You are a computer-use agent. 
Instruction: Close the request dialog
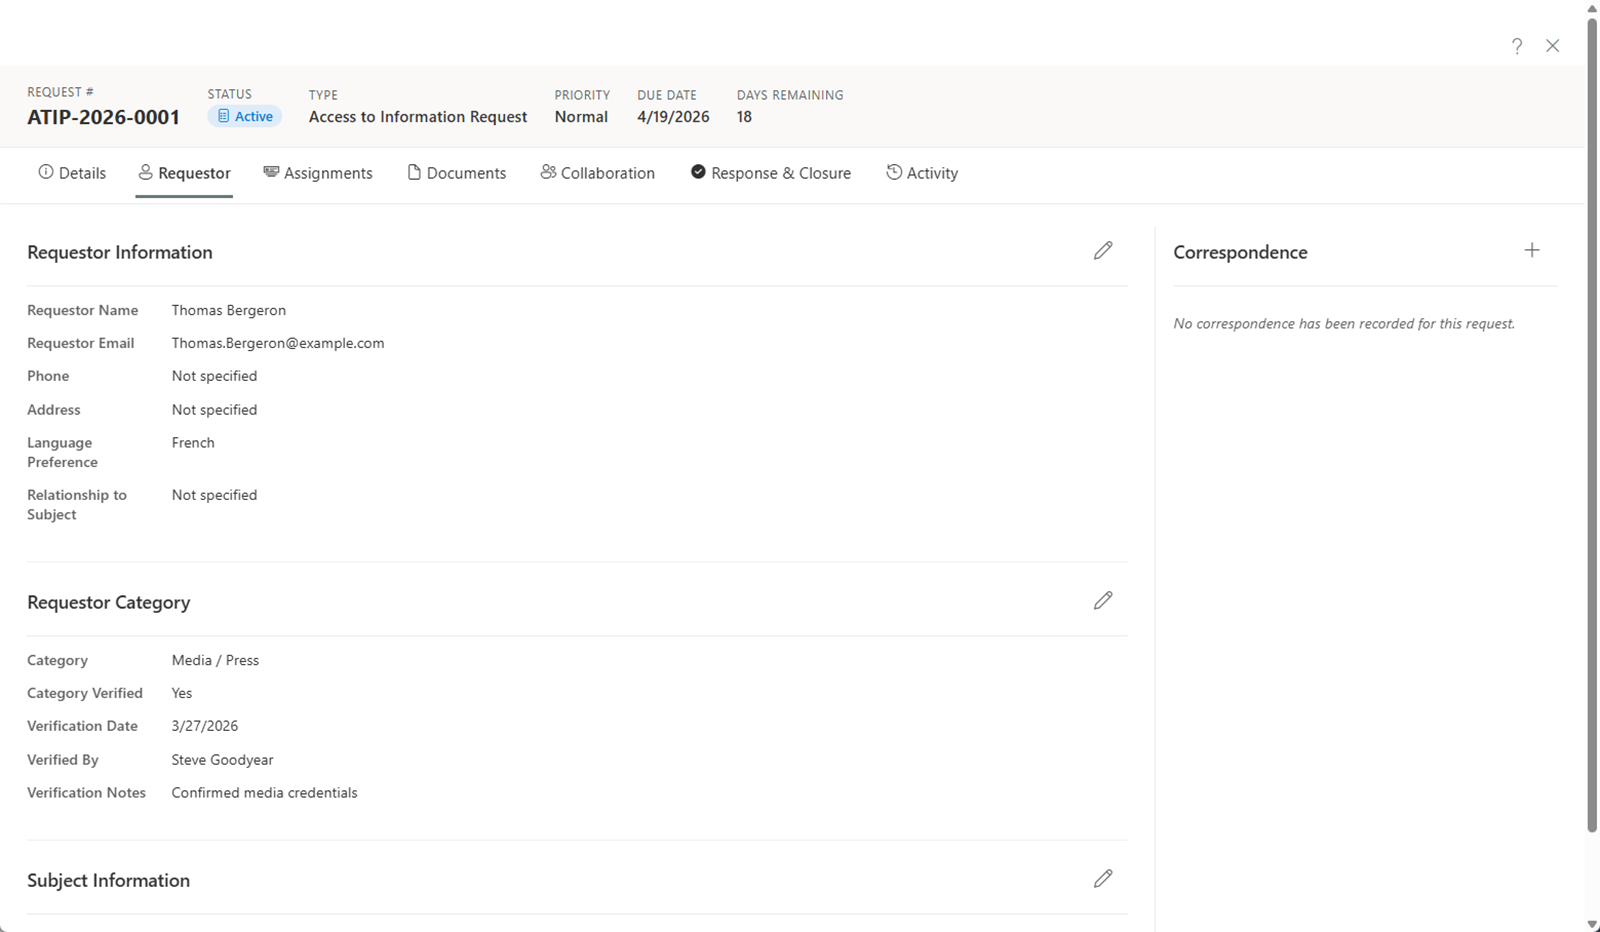[1552, 46]
